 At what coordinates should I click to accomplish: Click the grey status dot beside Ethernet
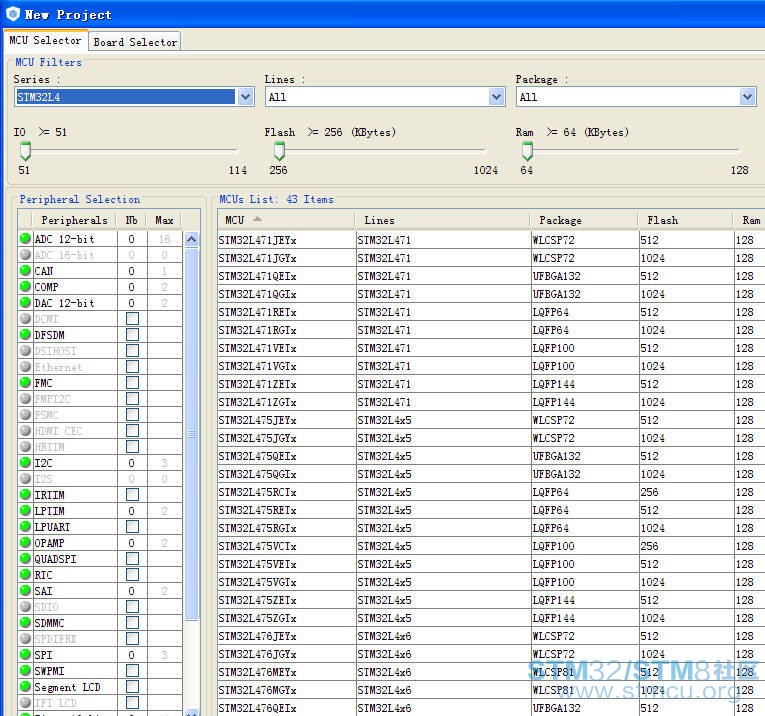(25, 366)
